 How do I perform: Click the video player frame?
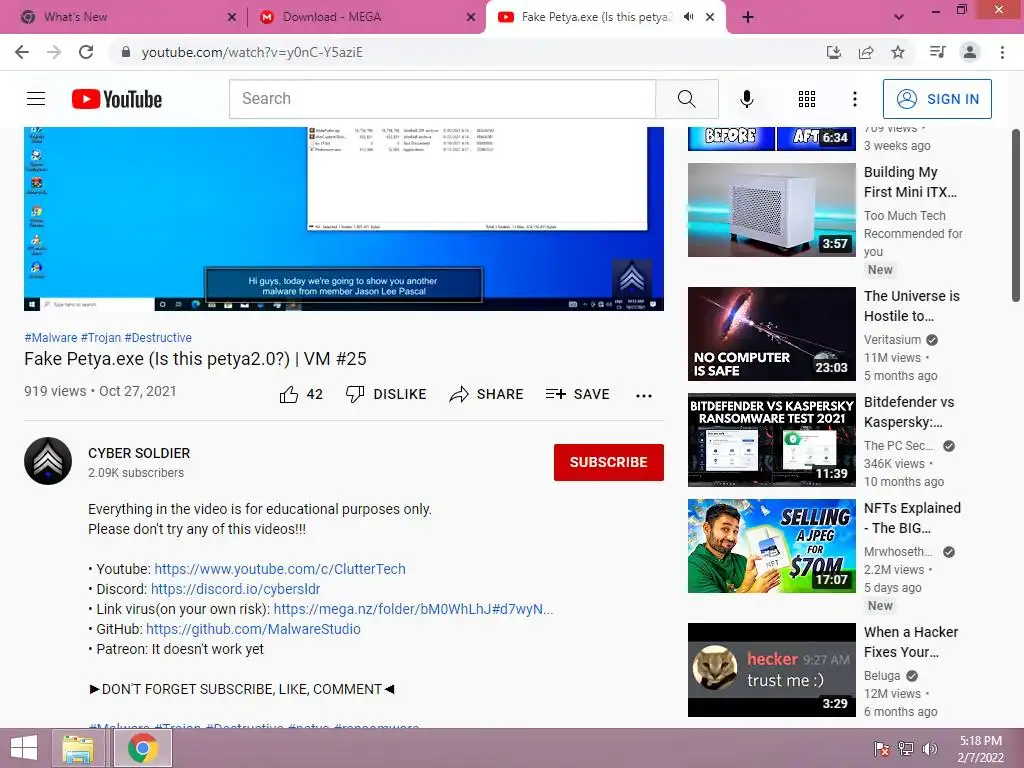pyautogui.click(x=344, y=219)
